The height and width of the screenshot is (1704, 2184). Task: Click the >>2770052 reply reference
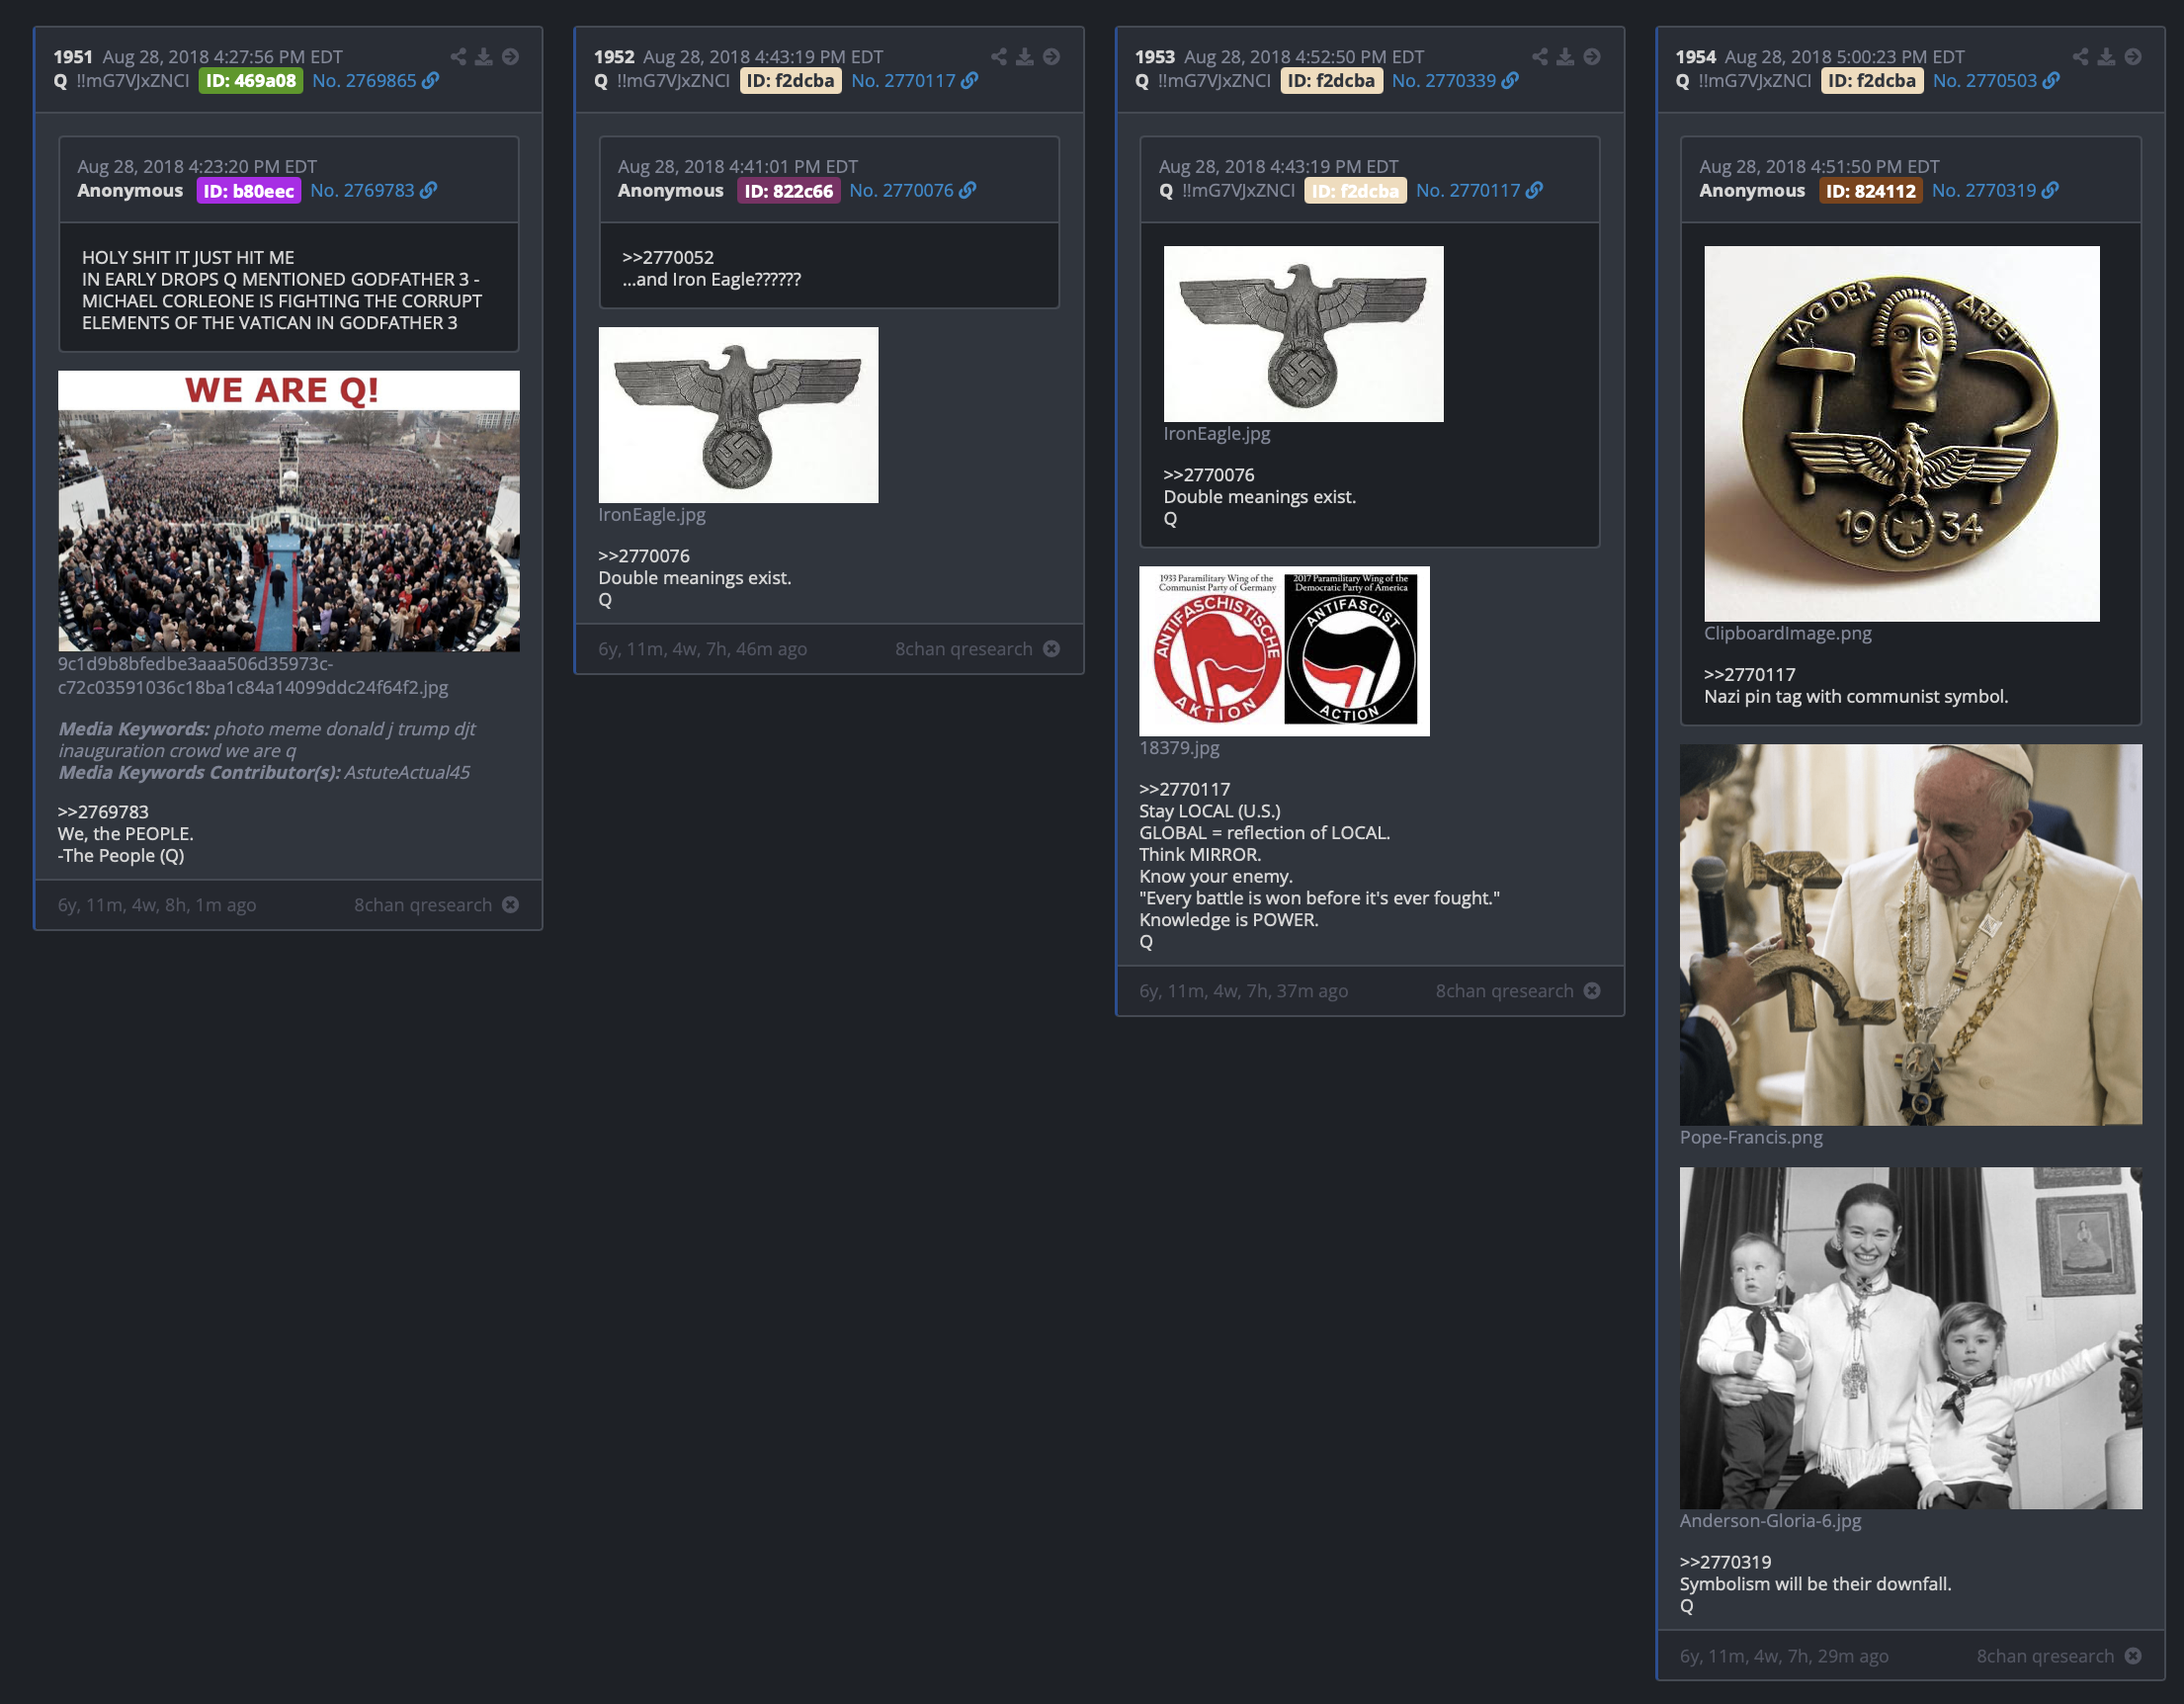(x=668, y=258)
